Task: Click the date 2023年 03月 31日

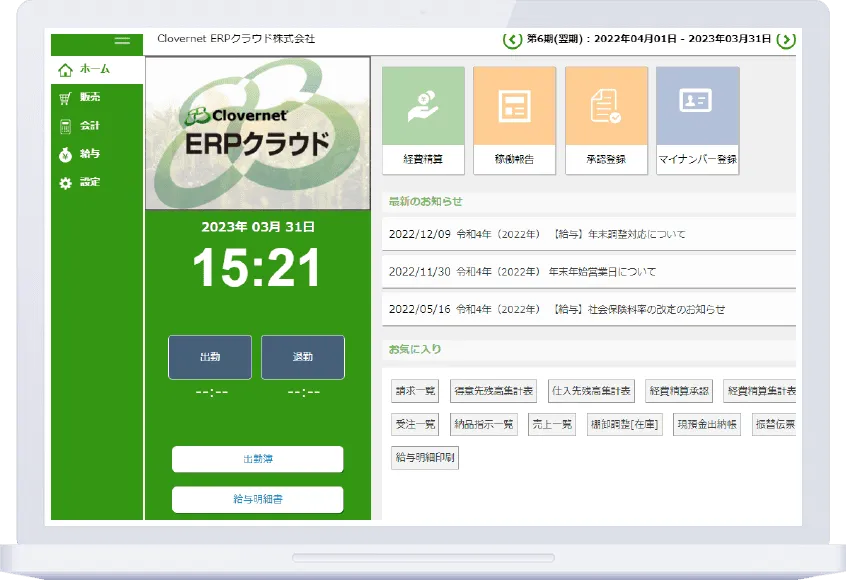Action: (x=258, y=227)
